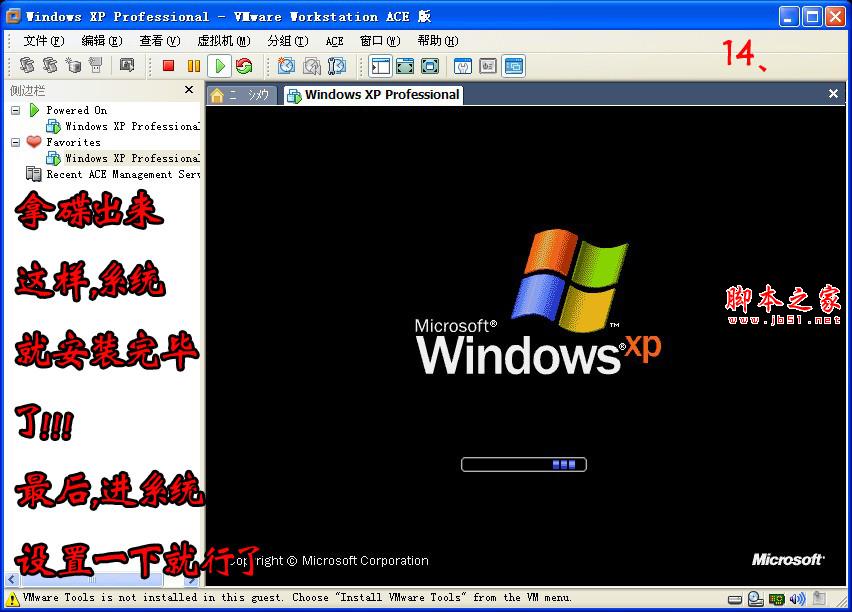
Task: Minimize the VMware Workstation window
Action: click(788, 17)
